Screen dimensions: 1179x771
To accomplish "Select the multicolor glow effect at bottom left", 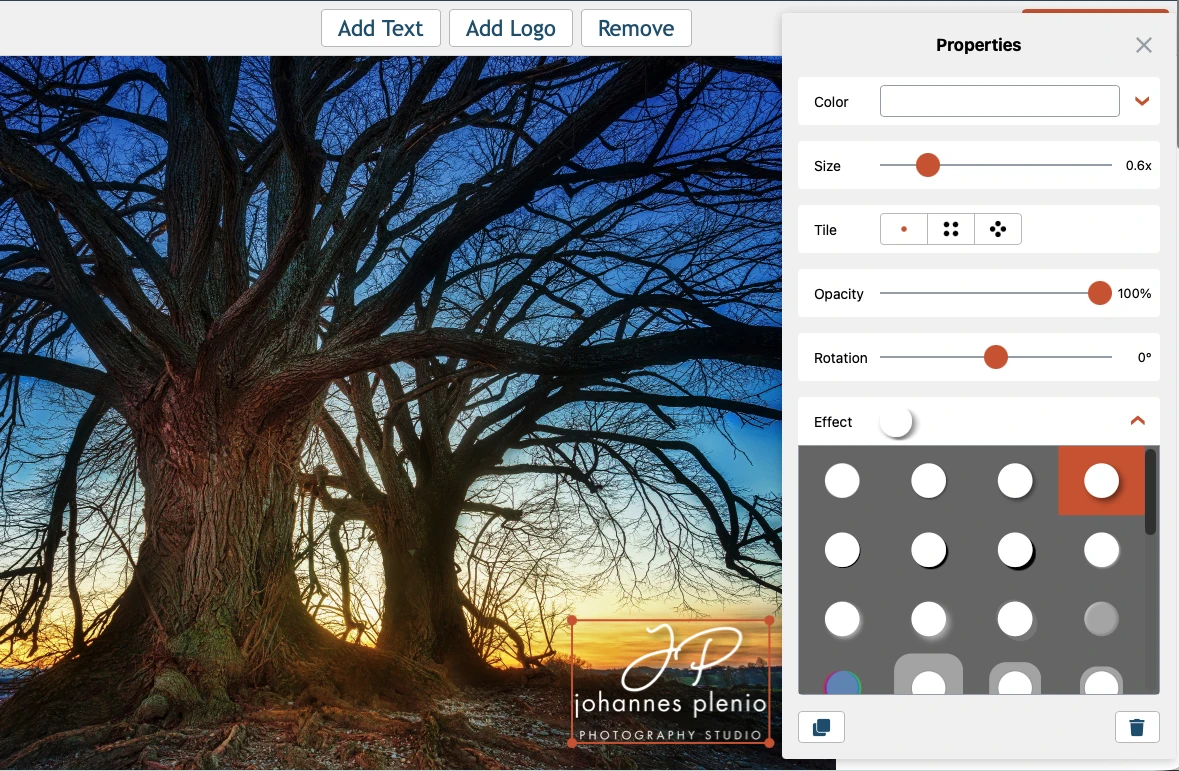I will tap(842, 684).
